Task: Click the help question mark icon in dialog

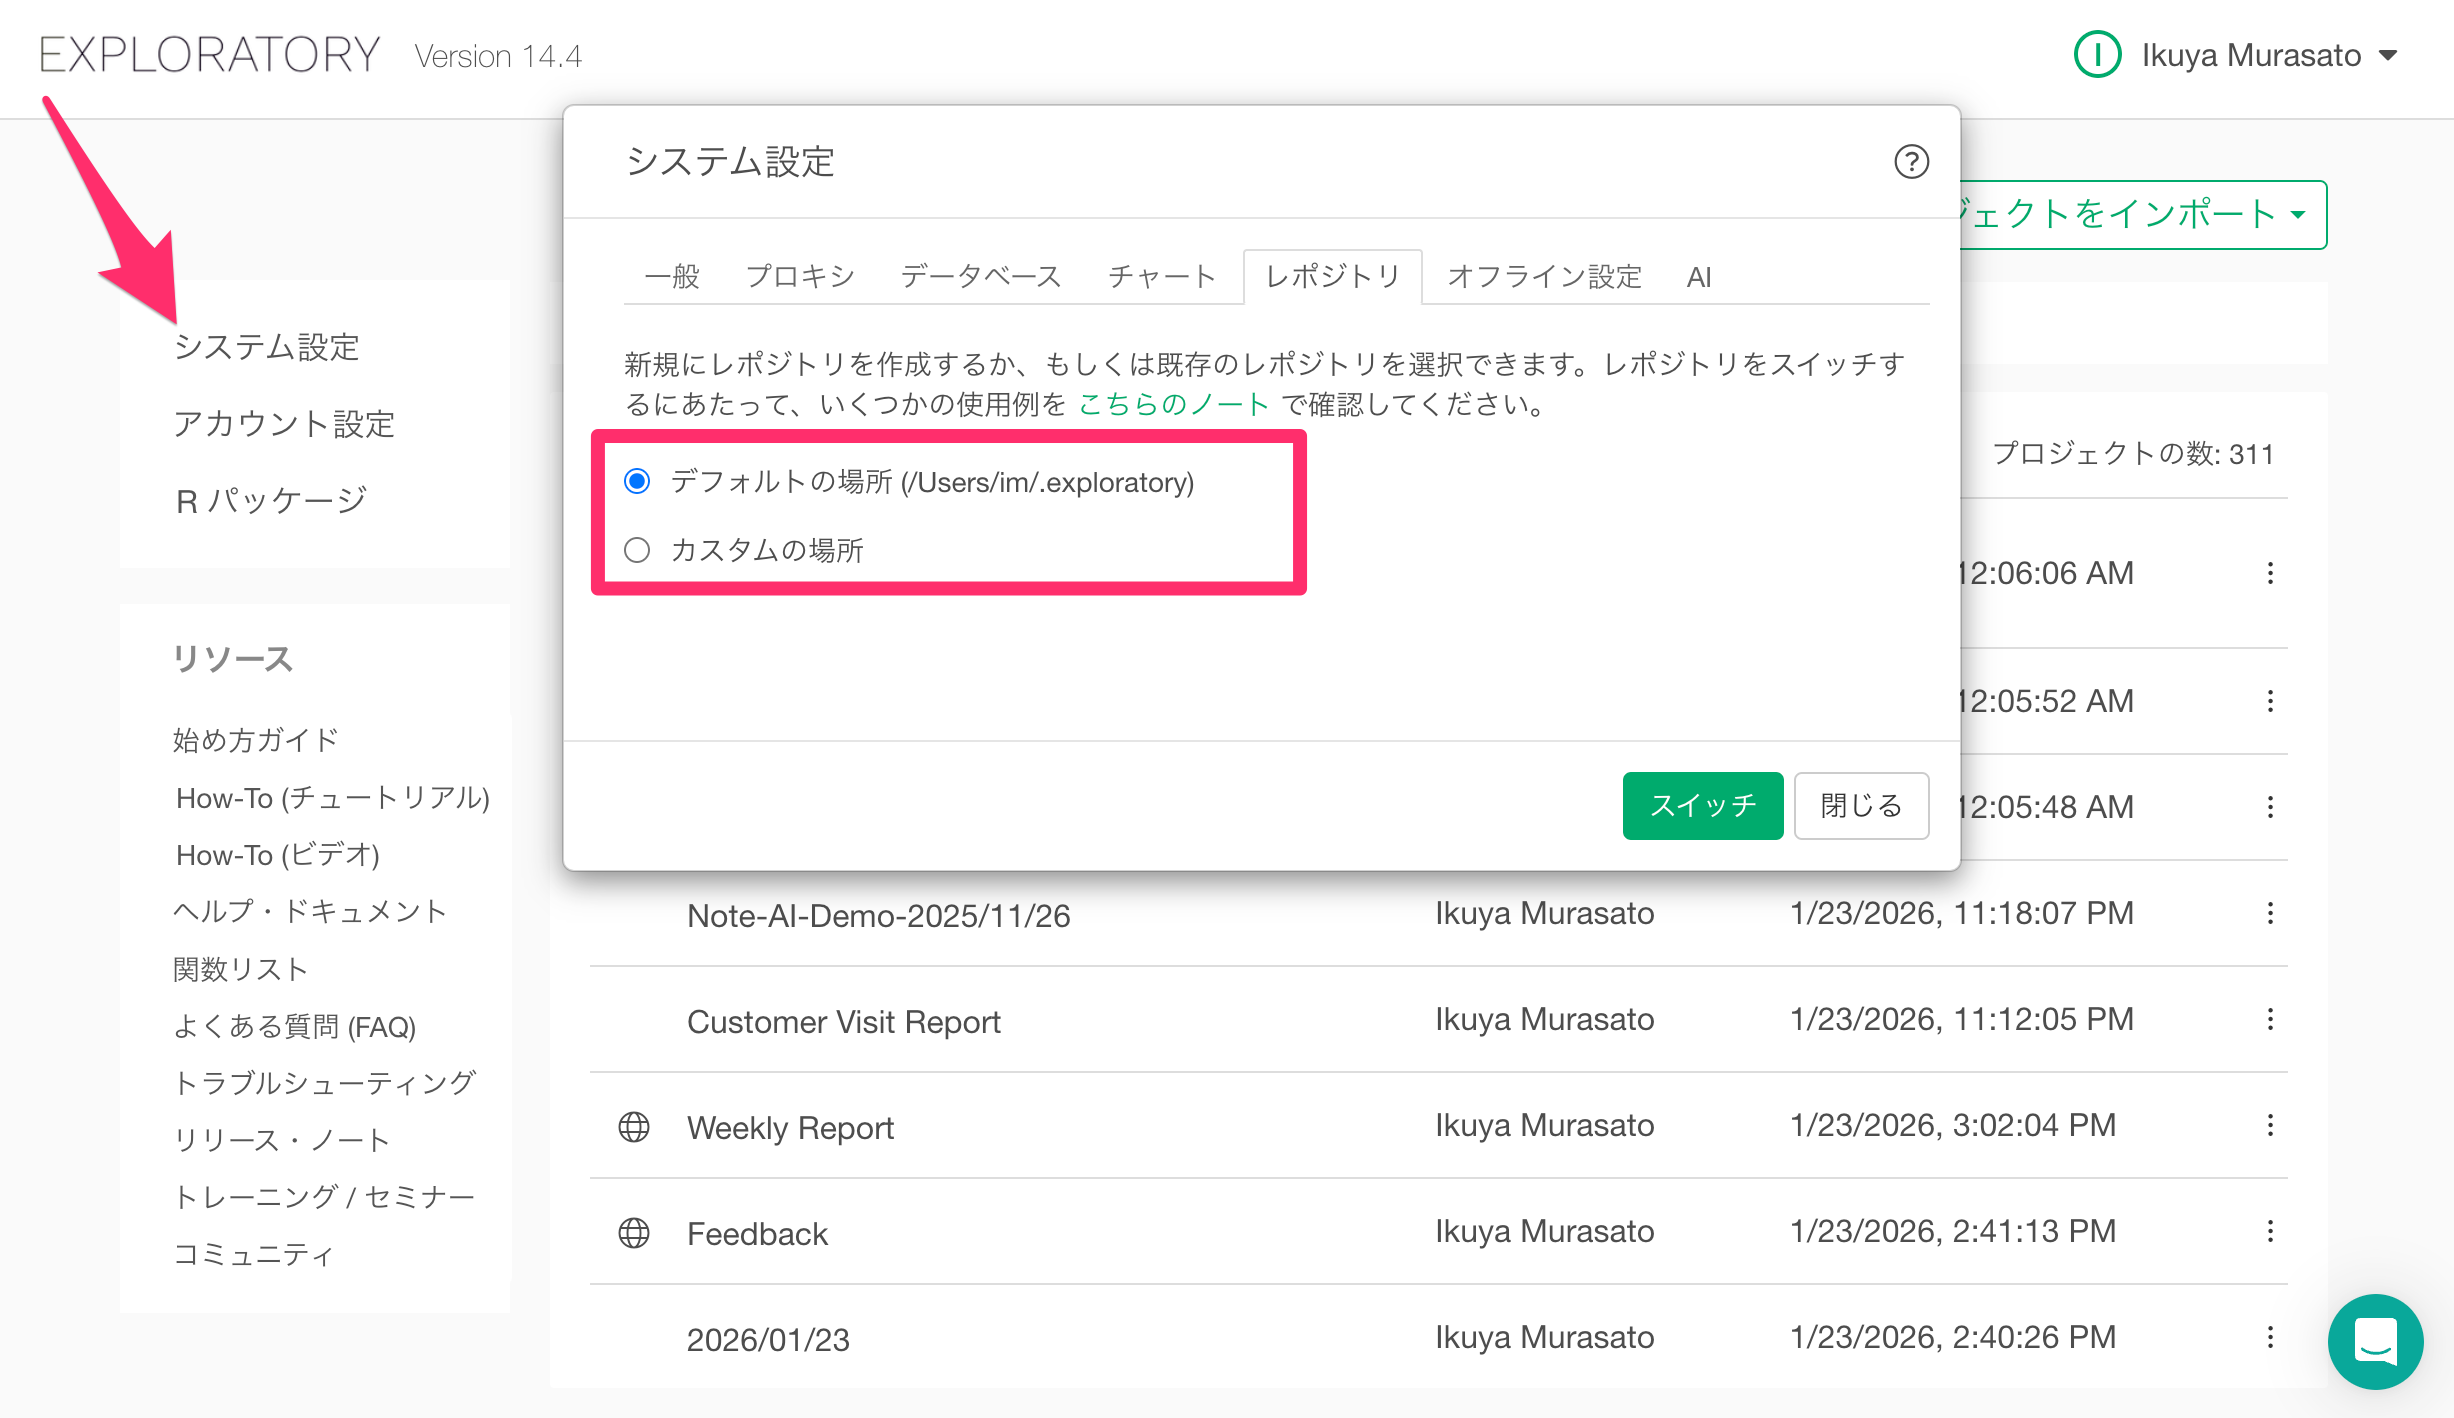Action: [1911, 162]
